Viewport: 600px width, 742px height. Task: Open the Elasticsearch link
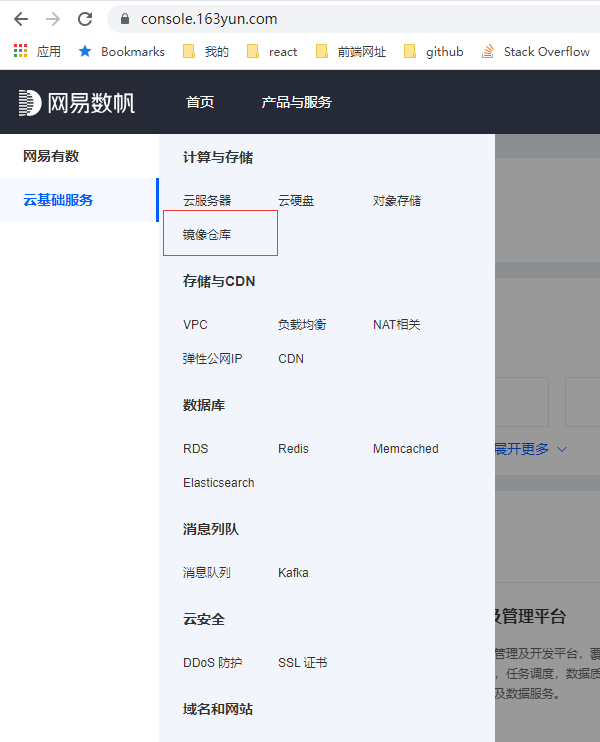(219, 483)
